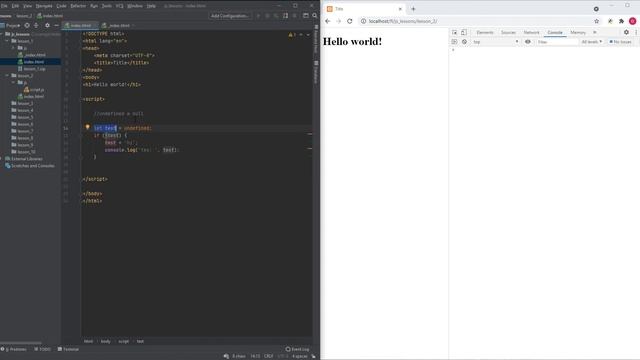The height and width of the screenshot is (360, 640).
Task: Switch to the DevTools Network tab
Action: click(531, 32)
